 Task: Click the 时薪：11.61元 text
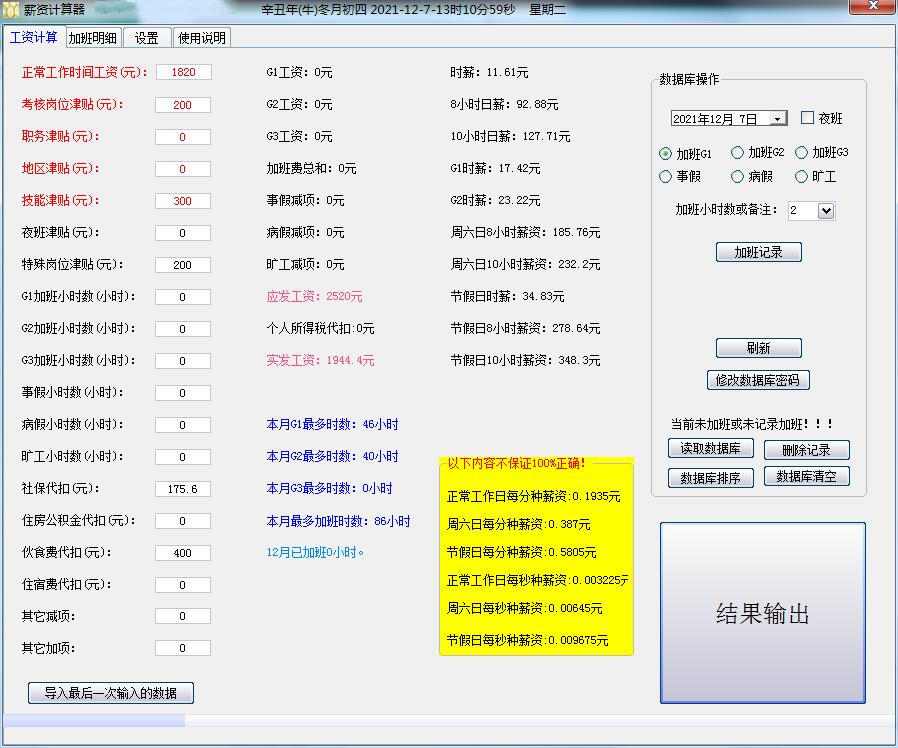[489, 72]
